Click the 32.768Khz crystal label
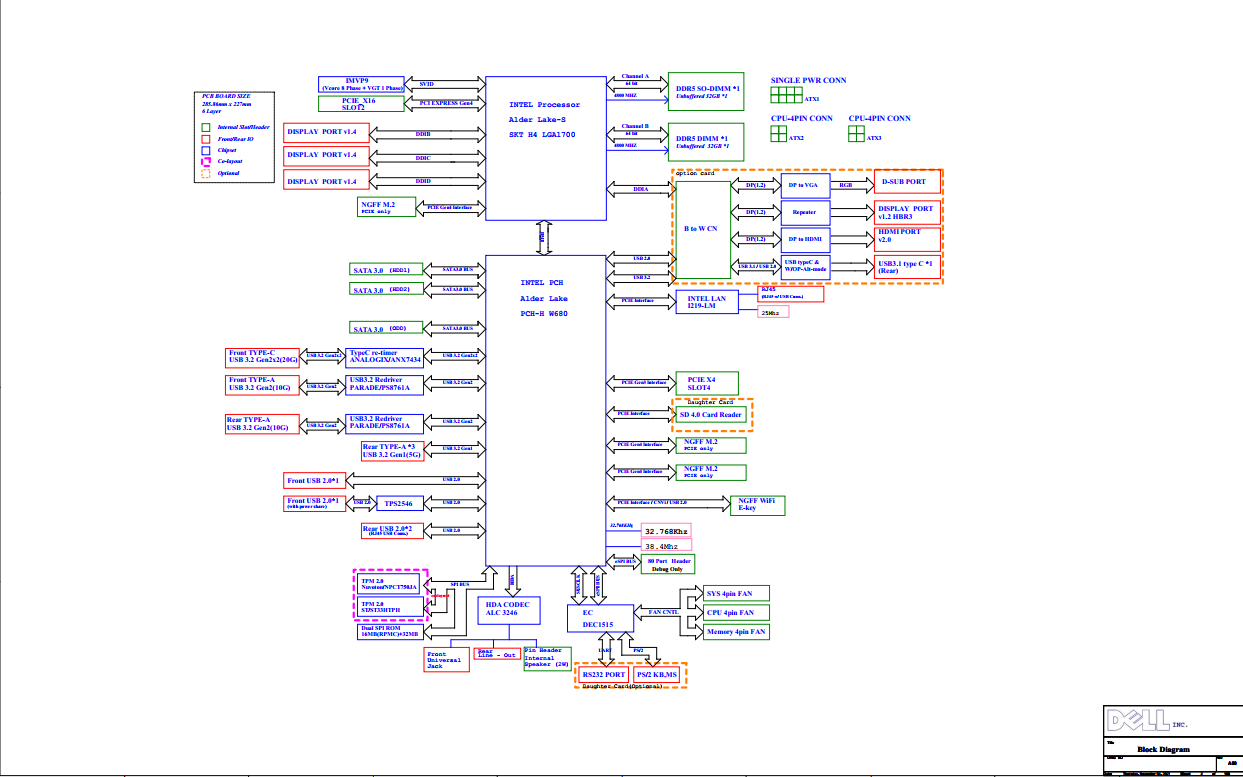 point(665,531)
